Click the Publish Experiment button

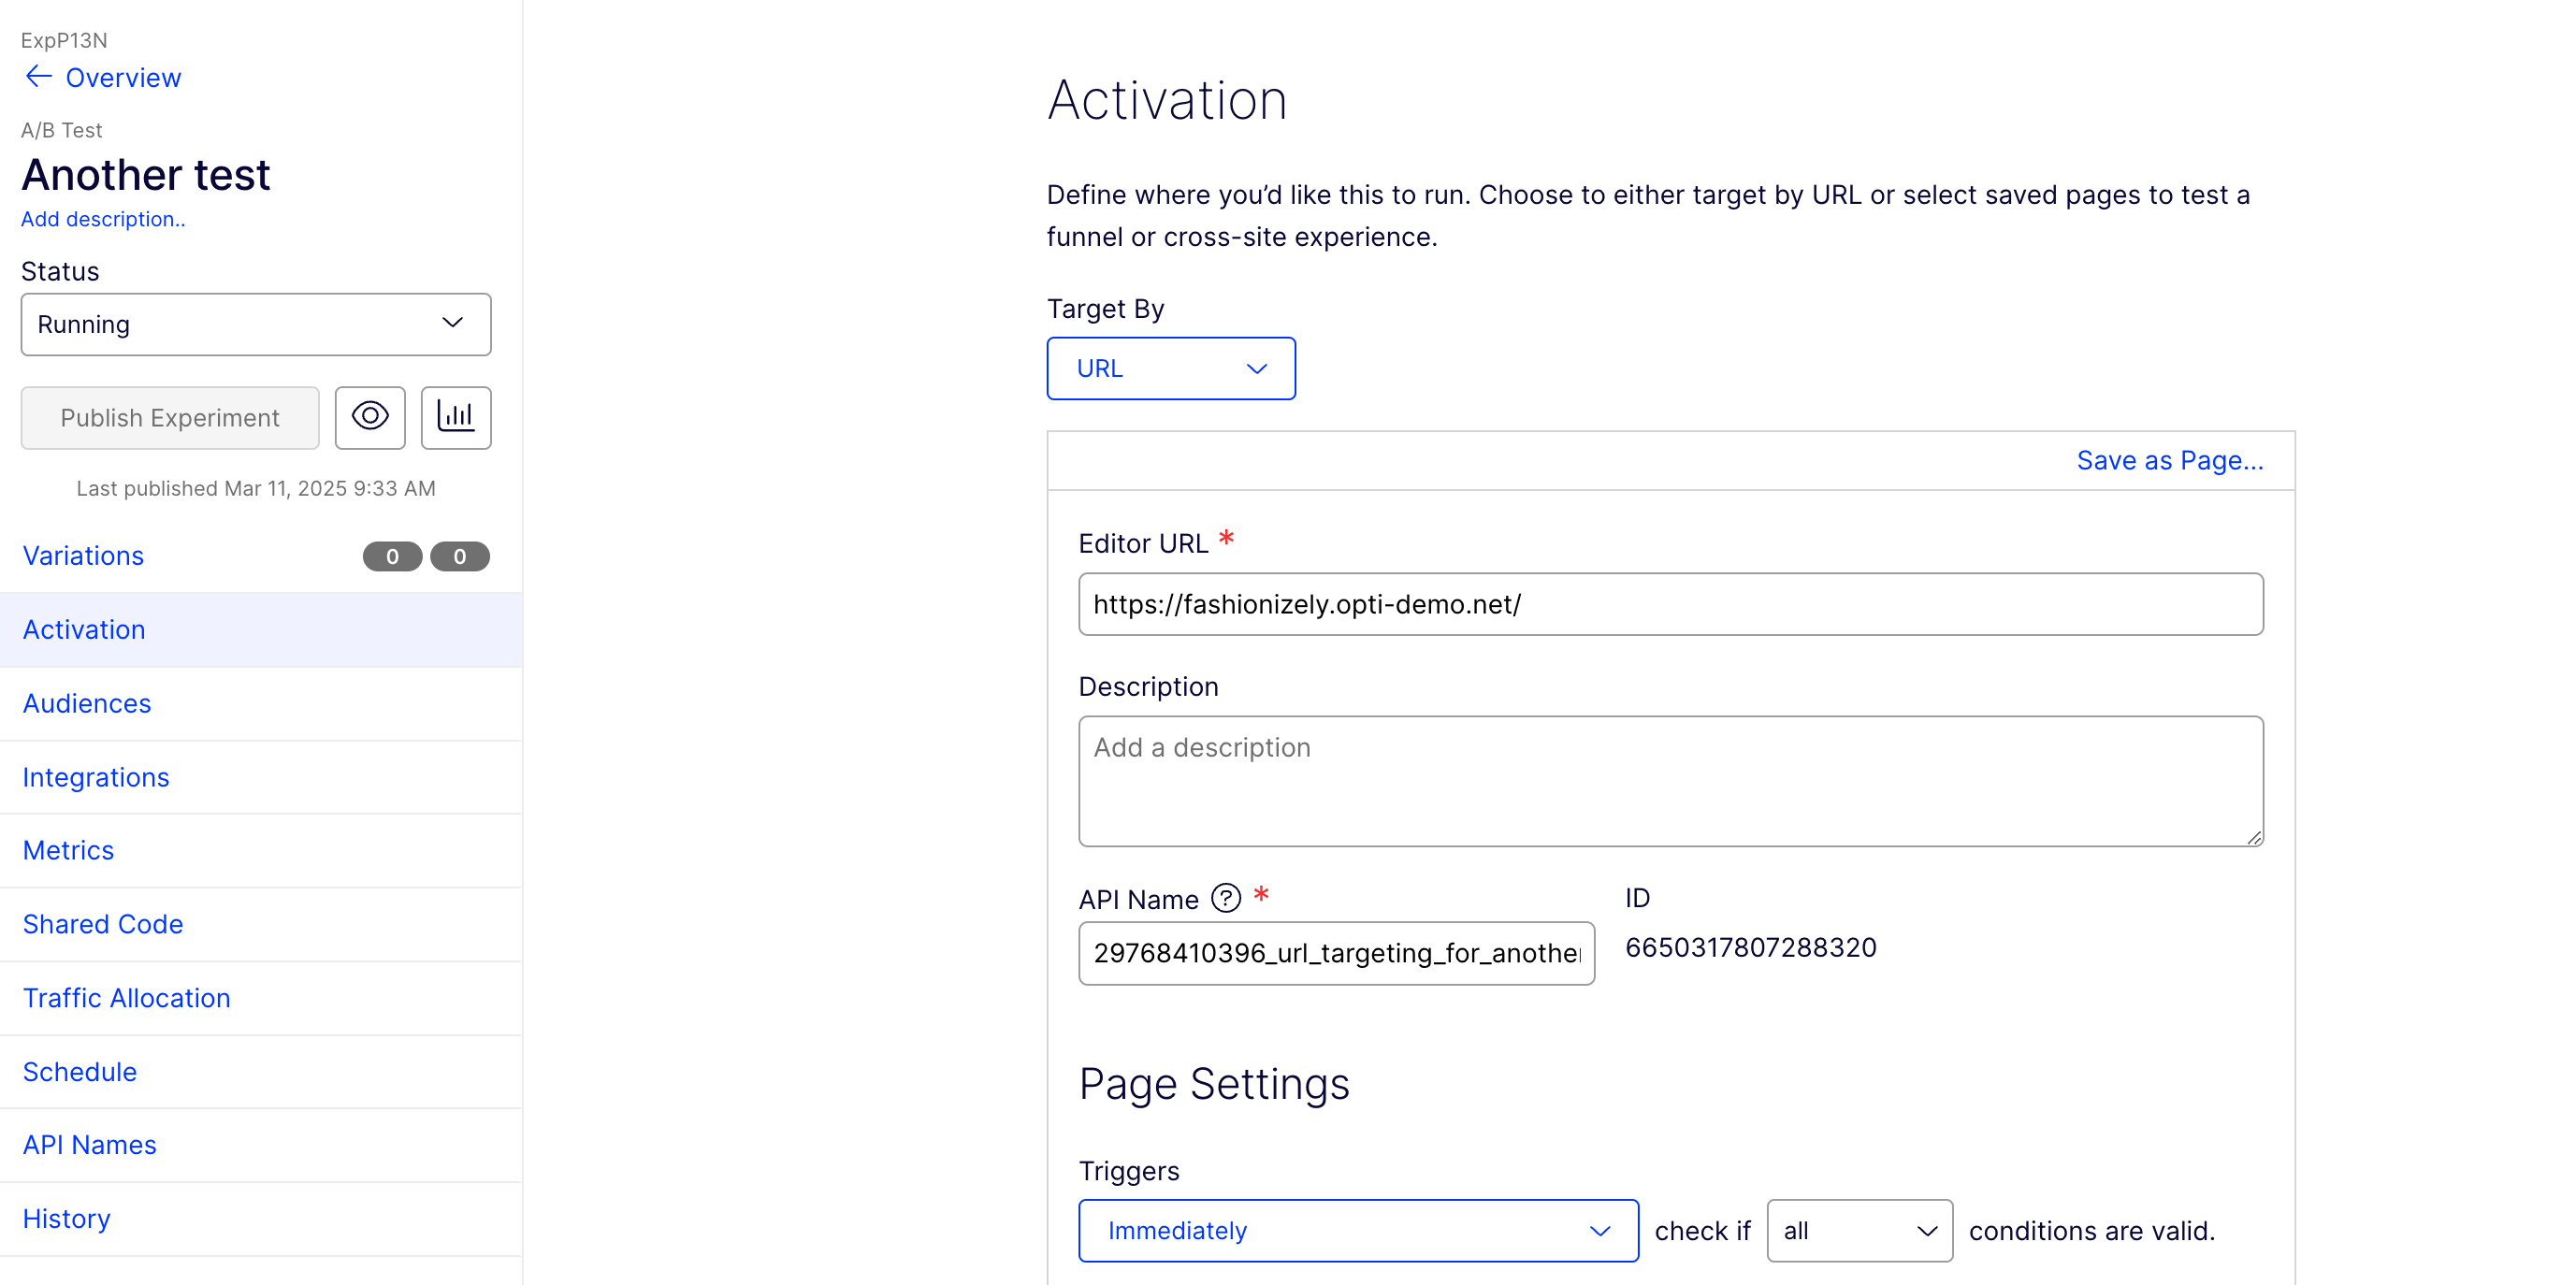[x=170, y=417]
